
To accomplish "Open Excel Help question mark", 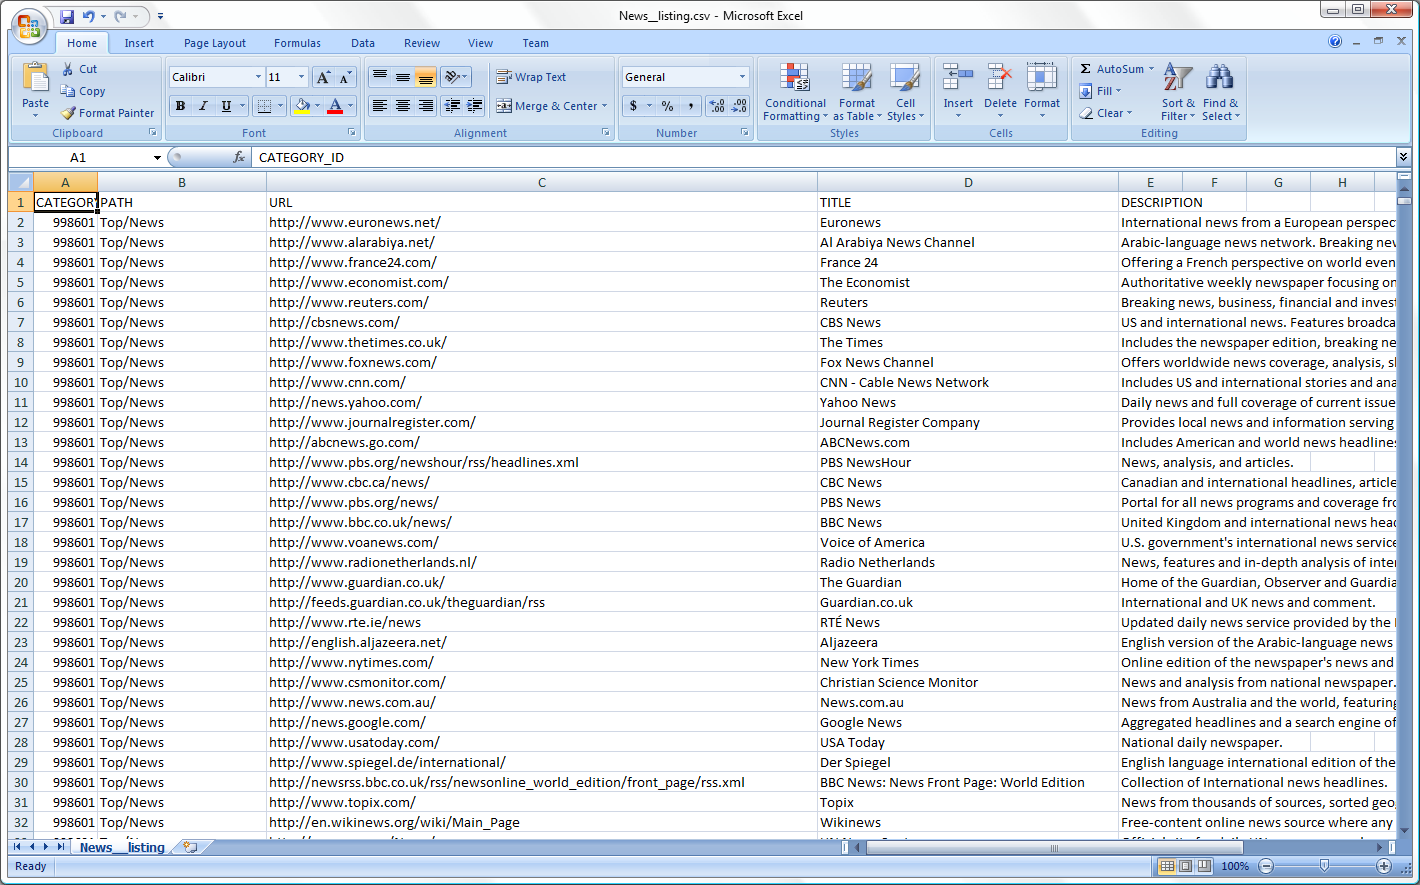I will 1335,41.
